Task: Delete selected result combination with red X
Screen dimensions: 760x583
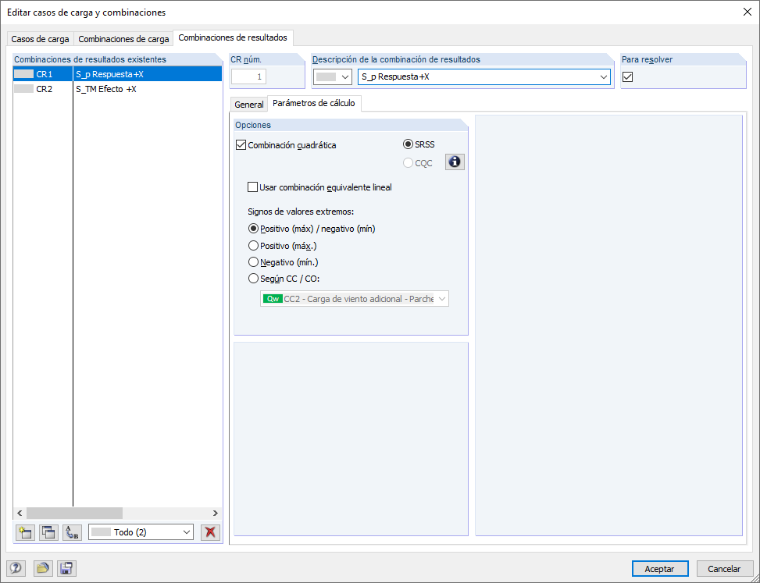Action: (x=210, y=532)
